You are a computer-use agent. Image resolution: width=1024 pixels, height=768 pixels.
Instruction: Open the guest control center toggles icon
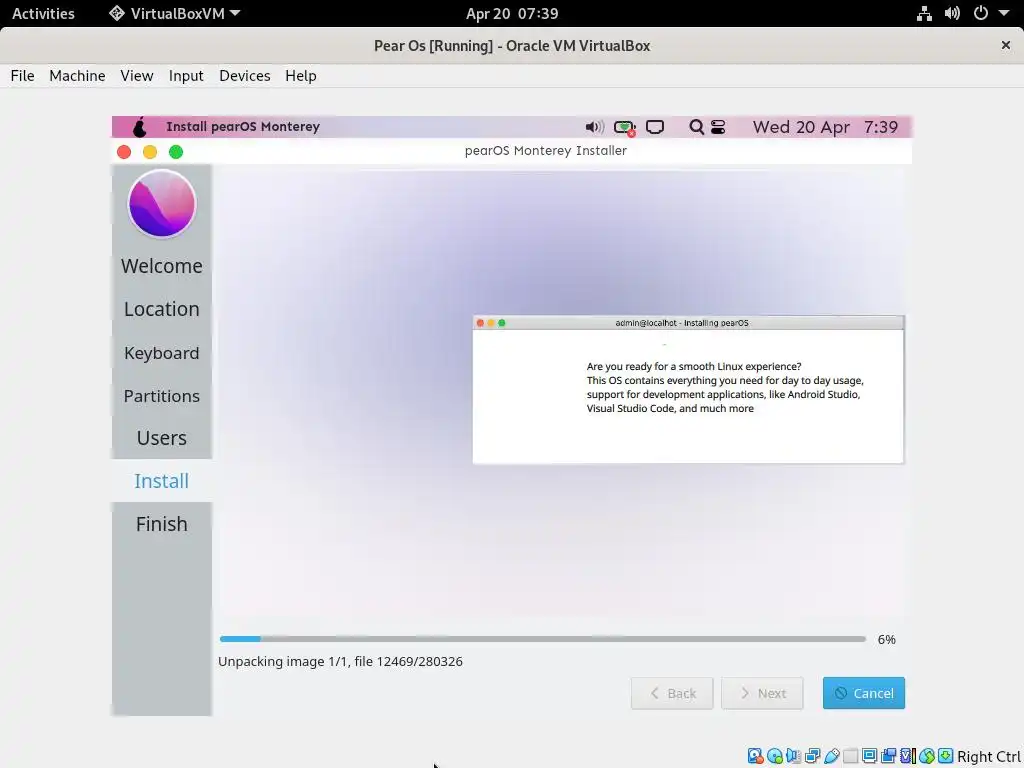point(718,127)
